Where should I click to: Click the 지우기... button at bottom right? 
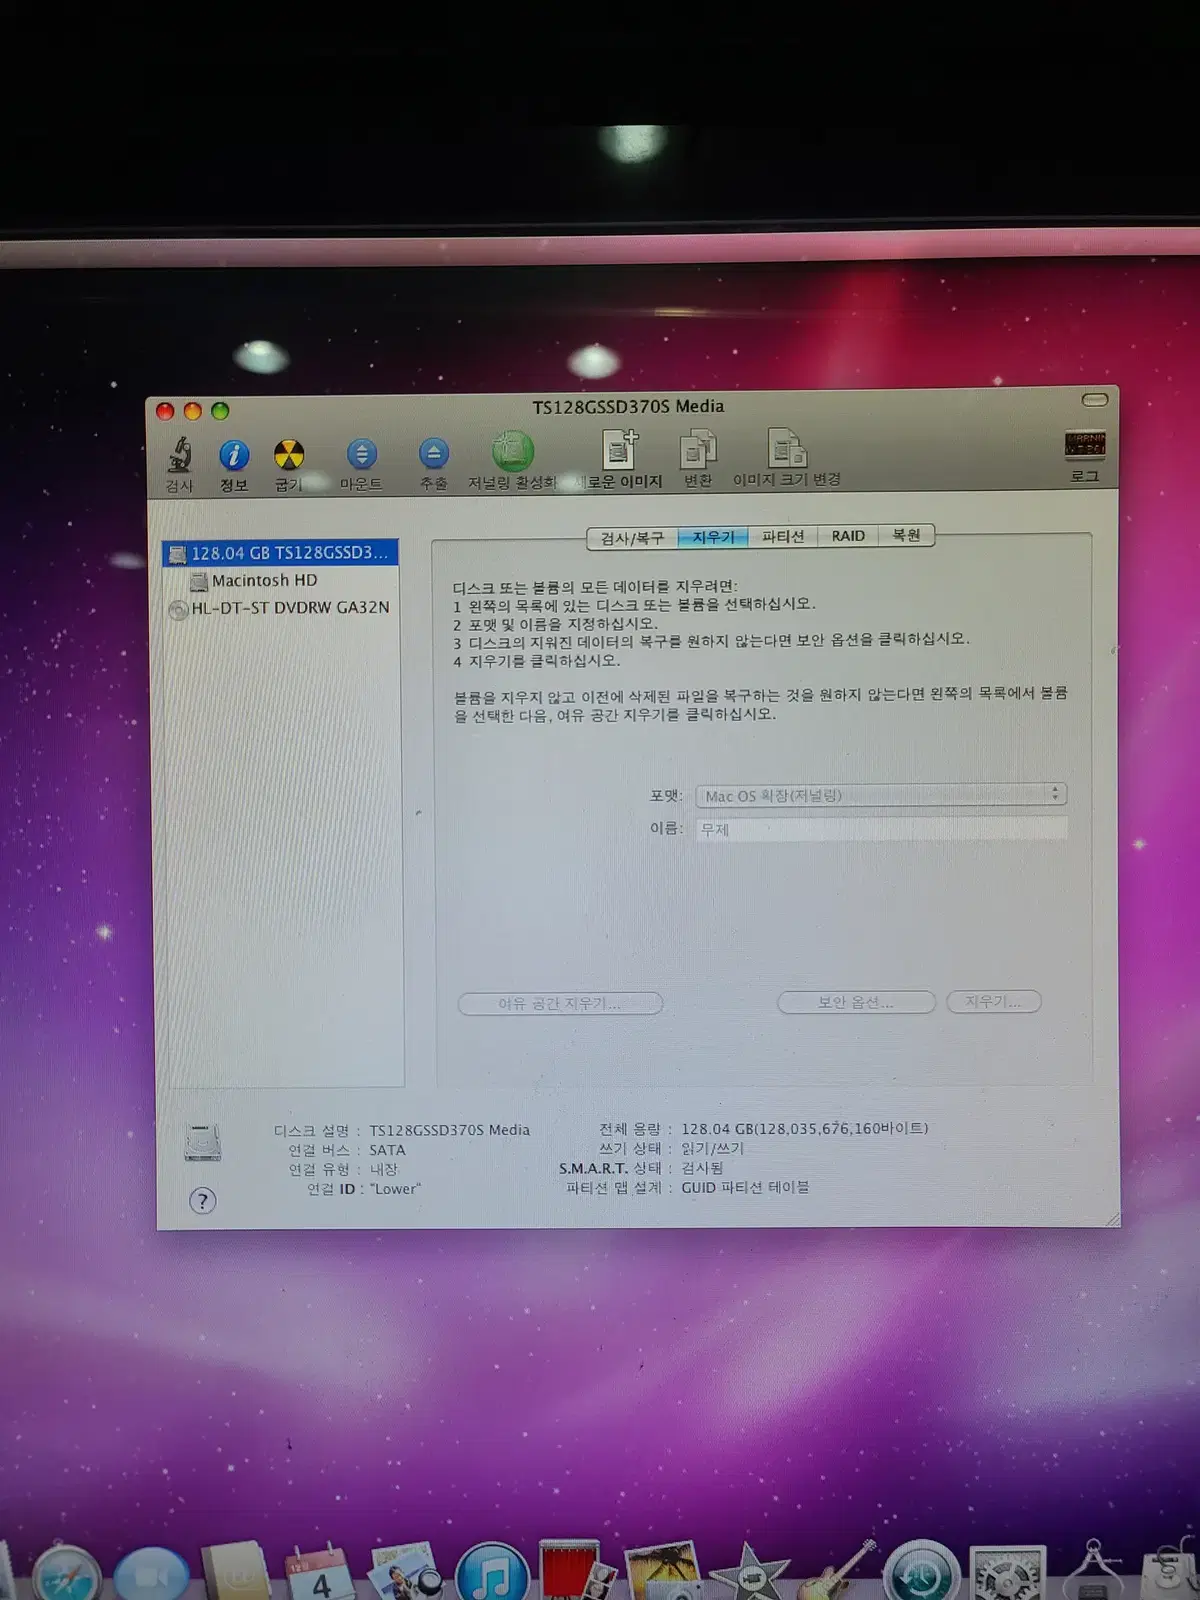pyautogui.click(x=994, y=1001)
